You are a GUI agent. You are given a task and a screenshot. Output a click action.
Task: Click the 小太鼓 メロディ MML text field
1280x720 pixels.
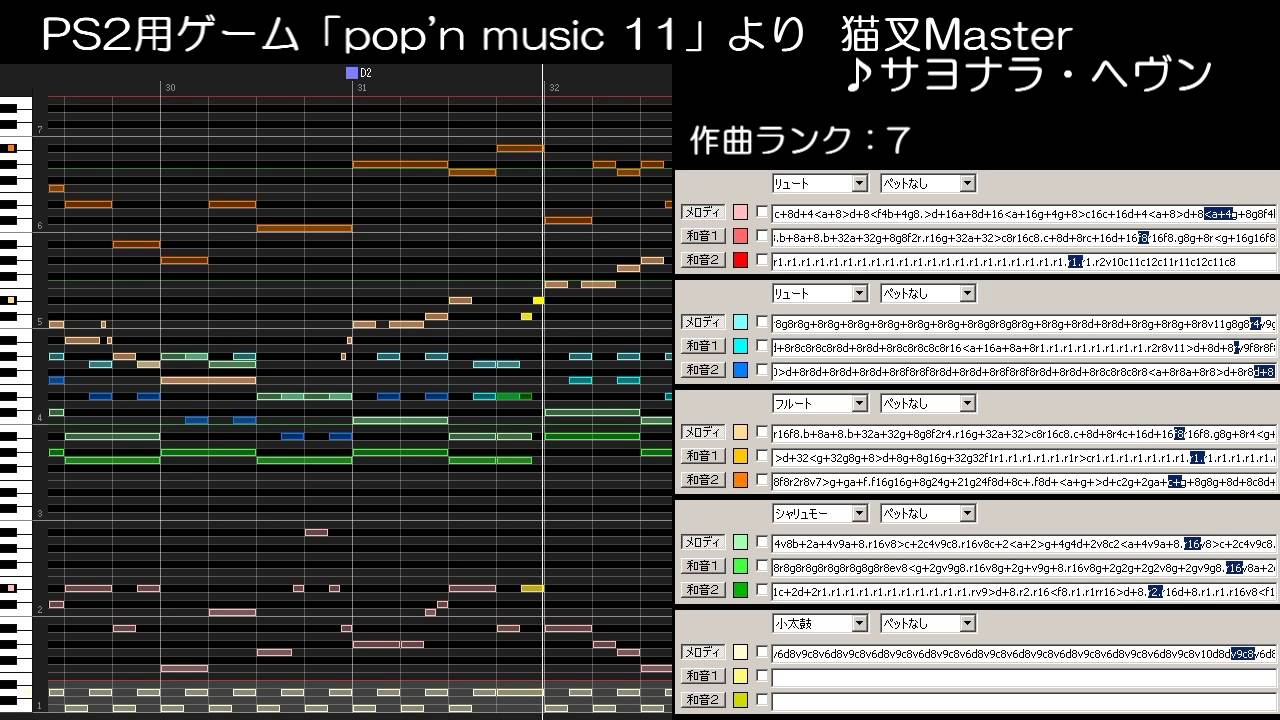pos(1025,653)
